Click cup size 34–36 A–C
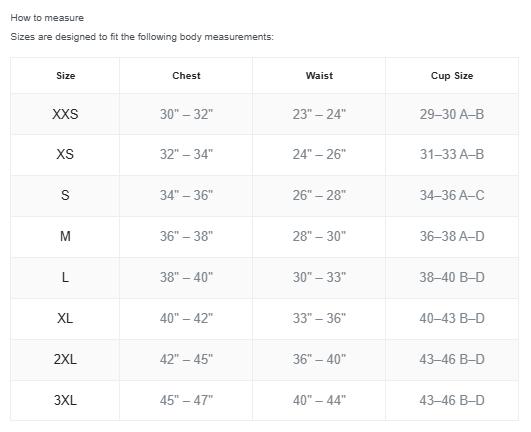The height and width of the screenshot is (432, 531). click(452, 195)
